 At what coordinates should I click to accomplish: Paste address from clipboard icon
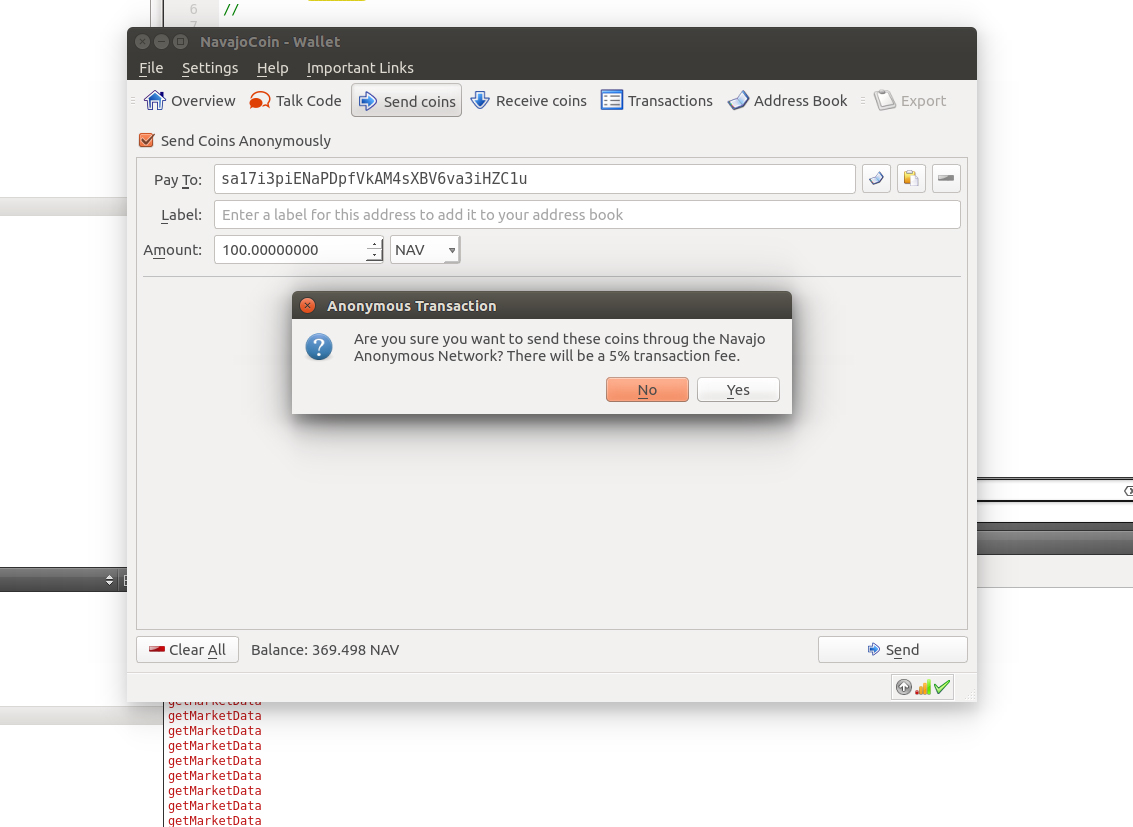[x=911, y=178]
